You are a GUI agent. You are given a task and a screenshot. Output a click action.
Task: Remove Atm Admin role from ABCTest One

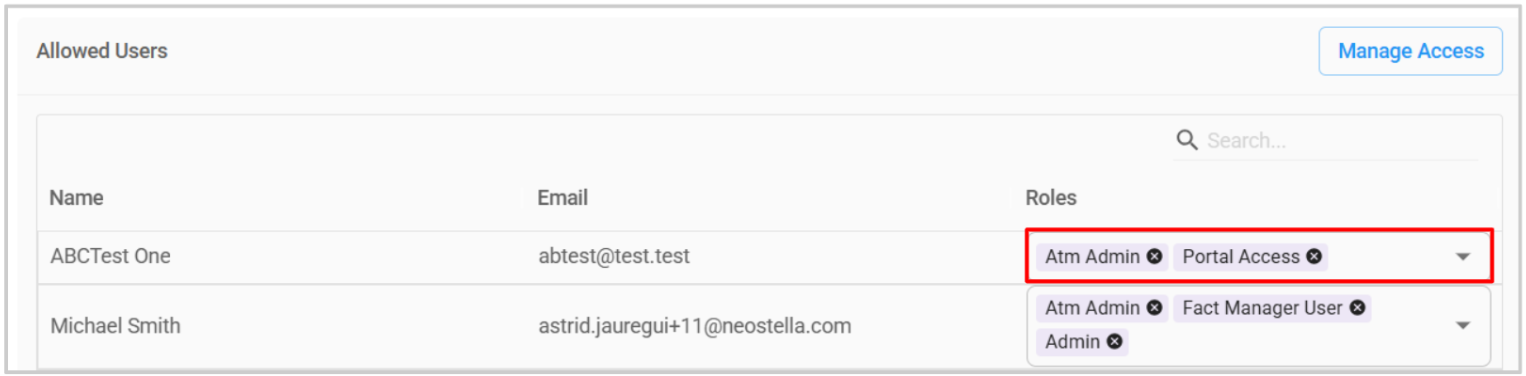point(1154,256)
